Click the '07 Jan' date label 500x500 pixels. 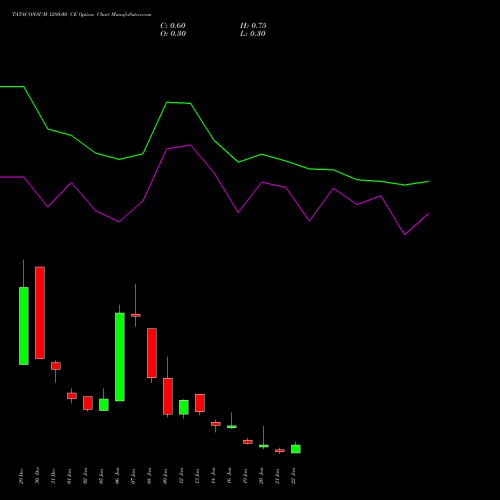pyautogui.click(x=133, y=476)
